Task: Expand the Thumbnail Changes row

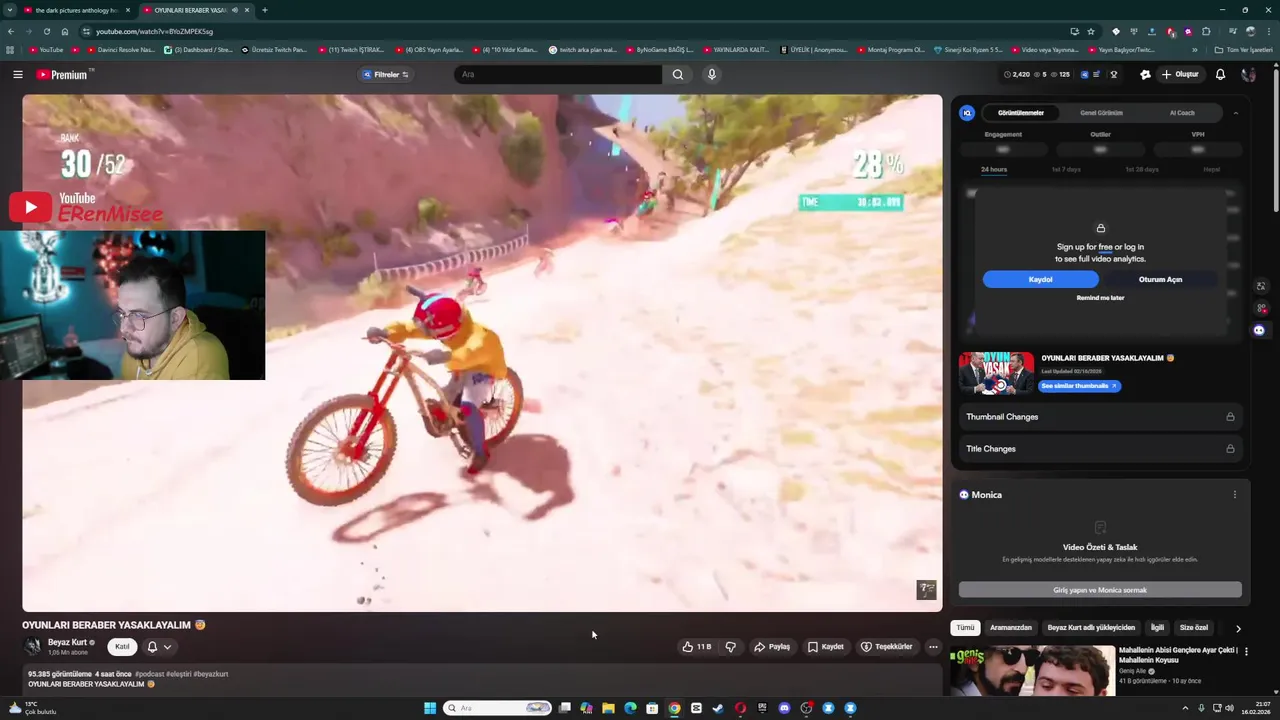Action: [1100, 417]
